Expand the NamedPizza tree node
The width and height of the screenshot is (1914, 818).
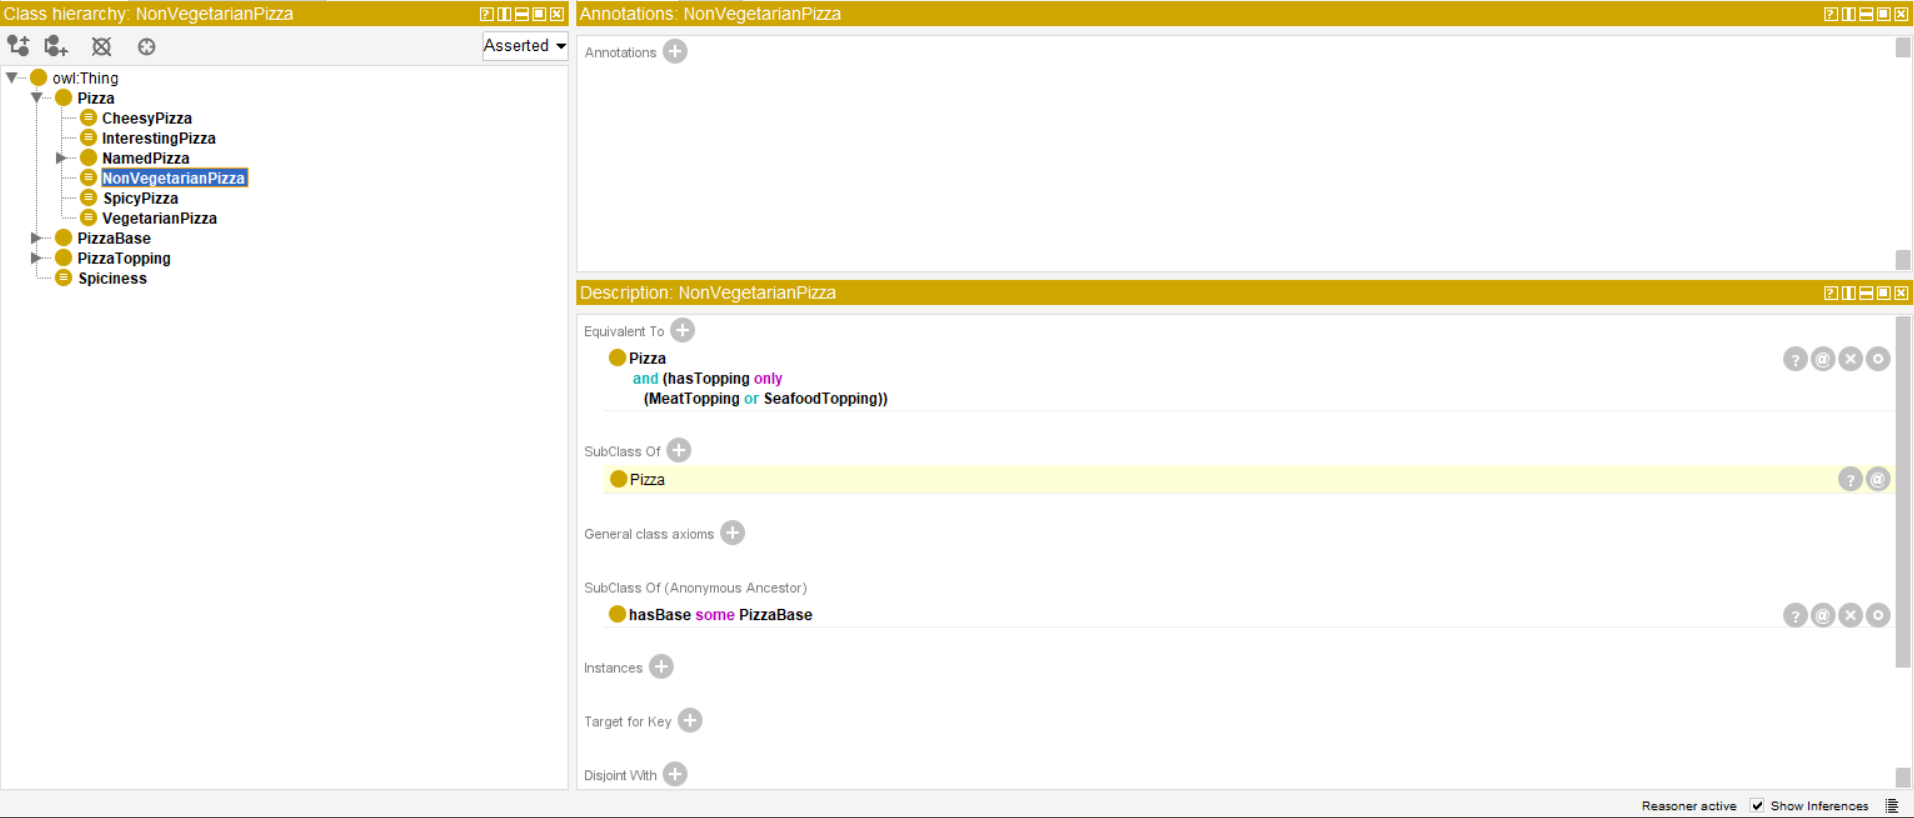point(61,158)
